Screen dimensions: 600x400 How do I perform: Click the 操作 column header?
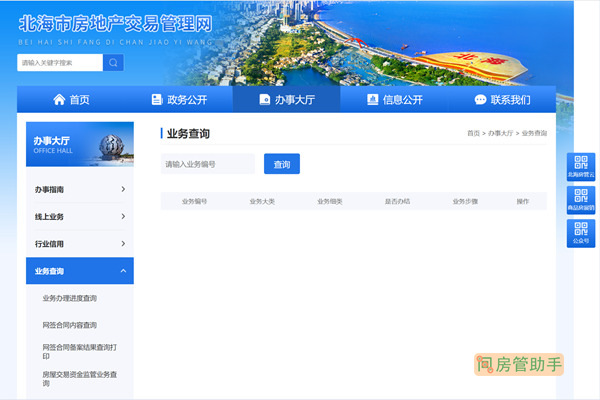[523, 201]
